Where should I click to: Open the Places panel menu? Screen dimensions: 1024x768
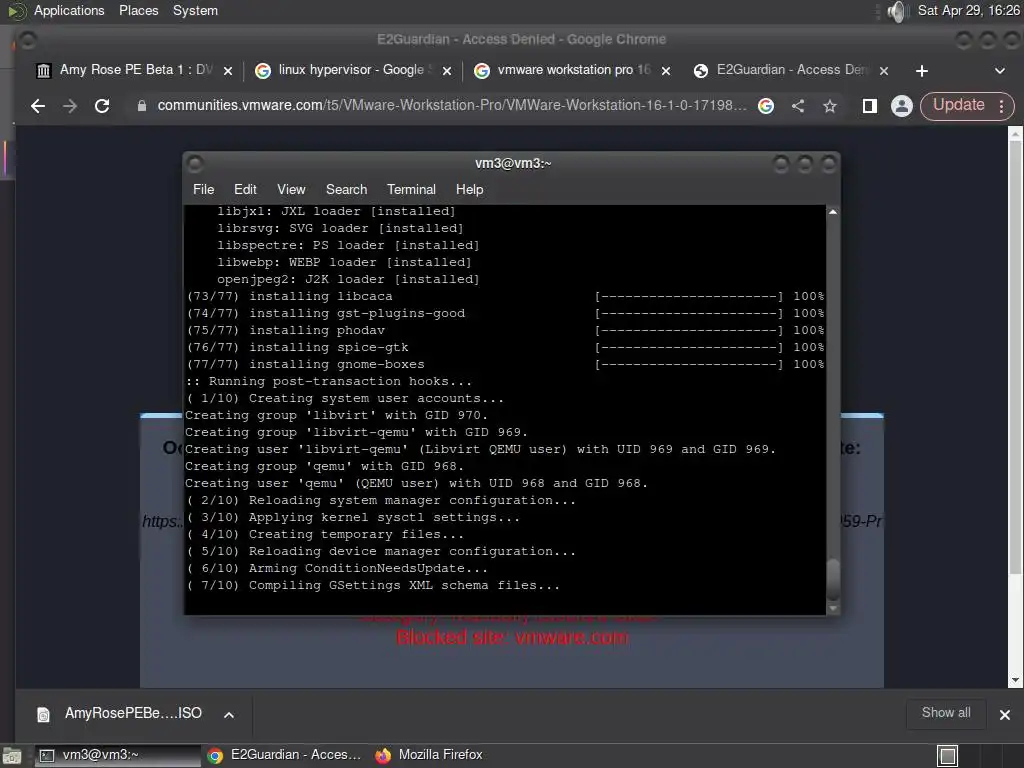(x=138, y=10)
